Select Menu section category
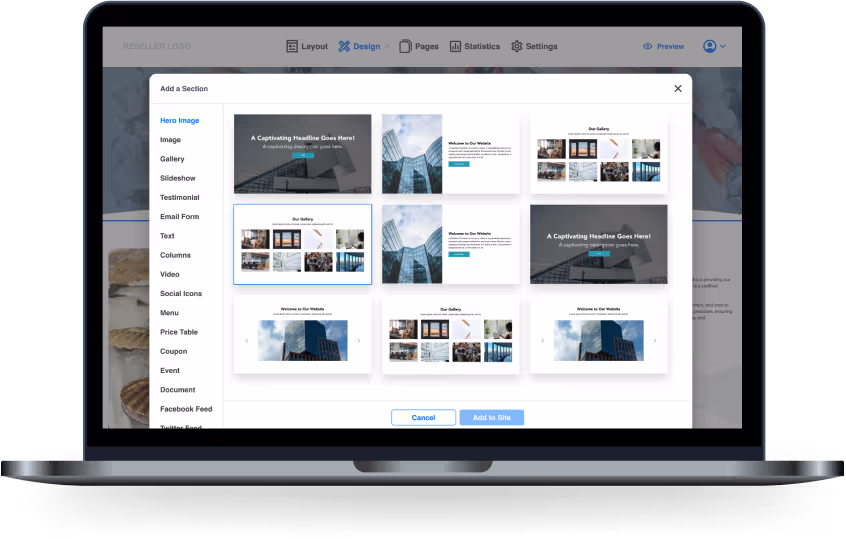Image resolution: width=846 pixels, height=539 pixels. click(169, 313)
